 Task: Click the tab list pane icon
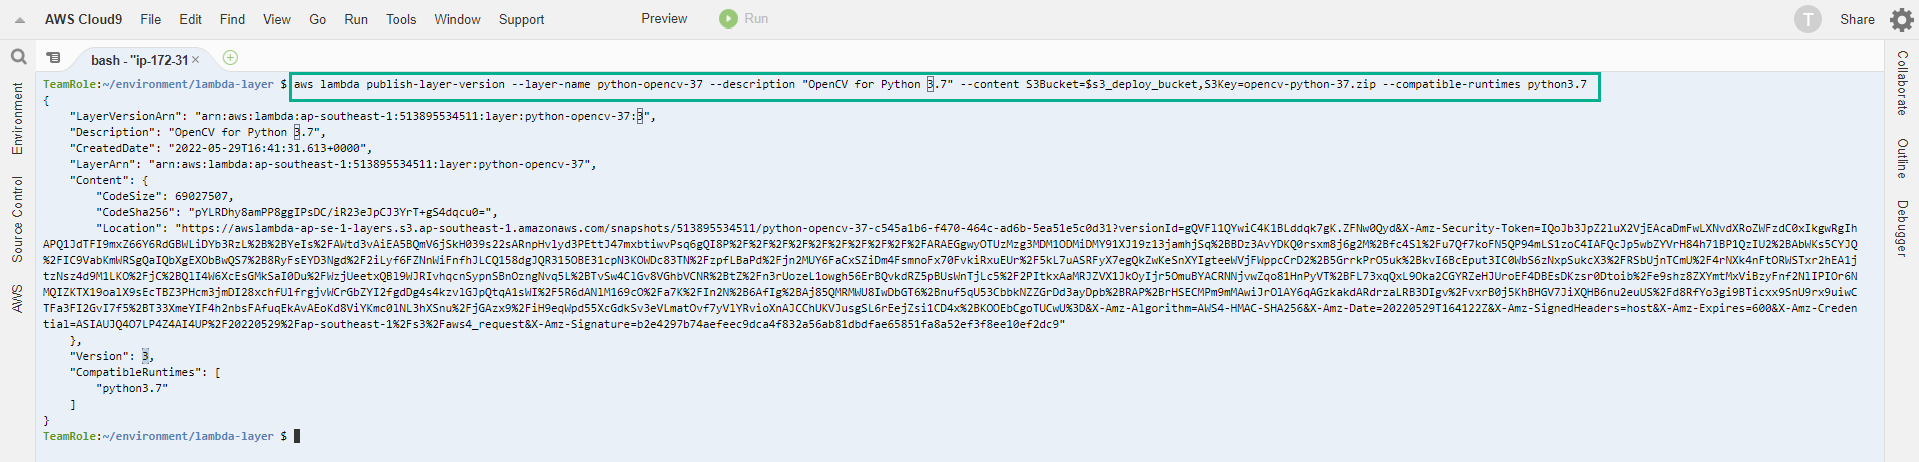click(54, 58)
